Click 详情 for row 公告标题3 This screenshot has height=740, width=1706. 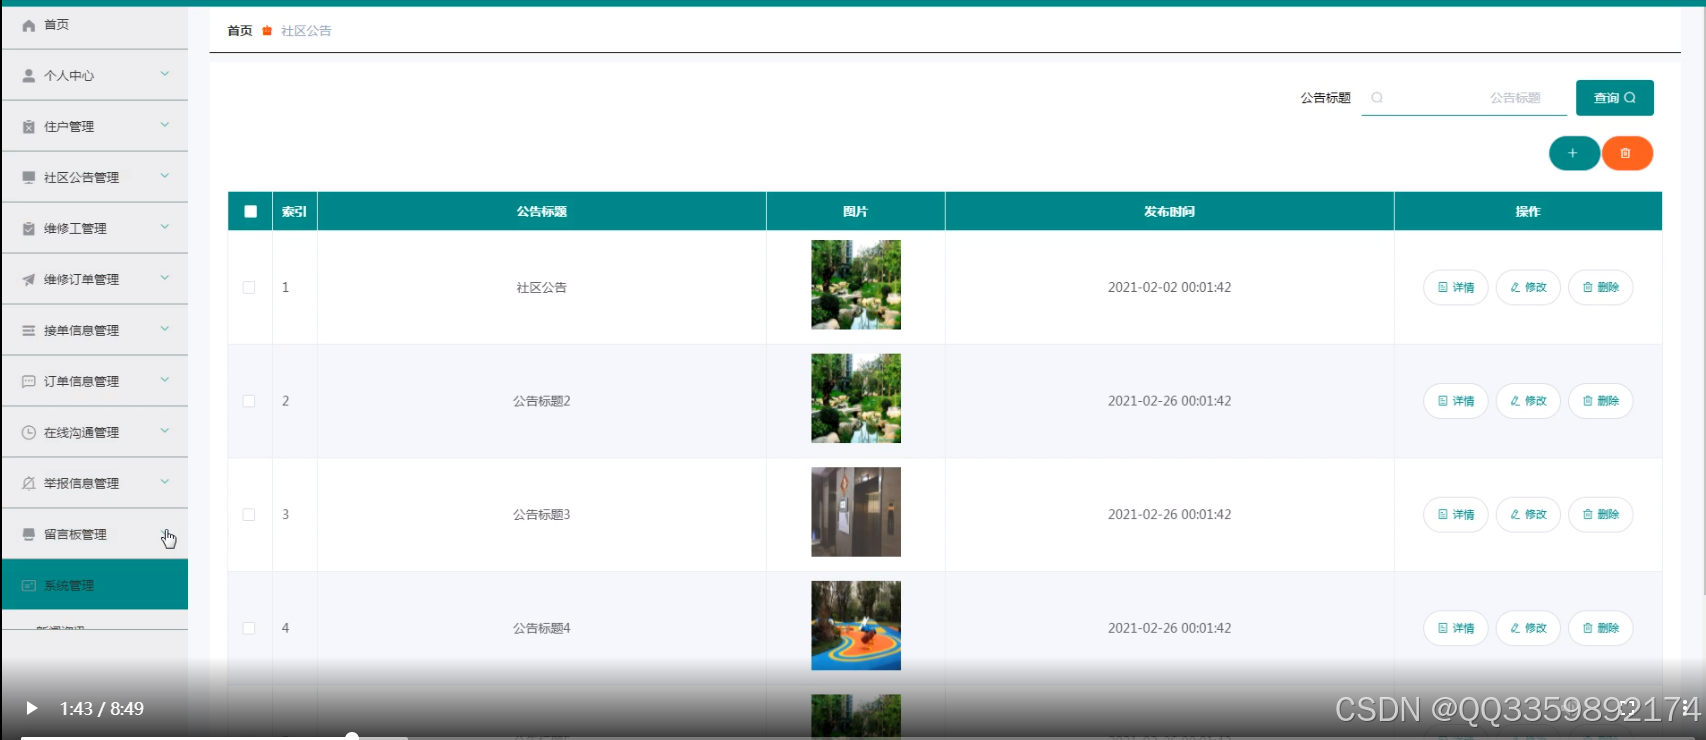tap(1455, 515)
